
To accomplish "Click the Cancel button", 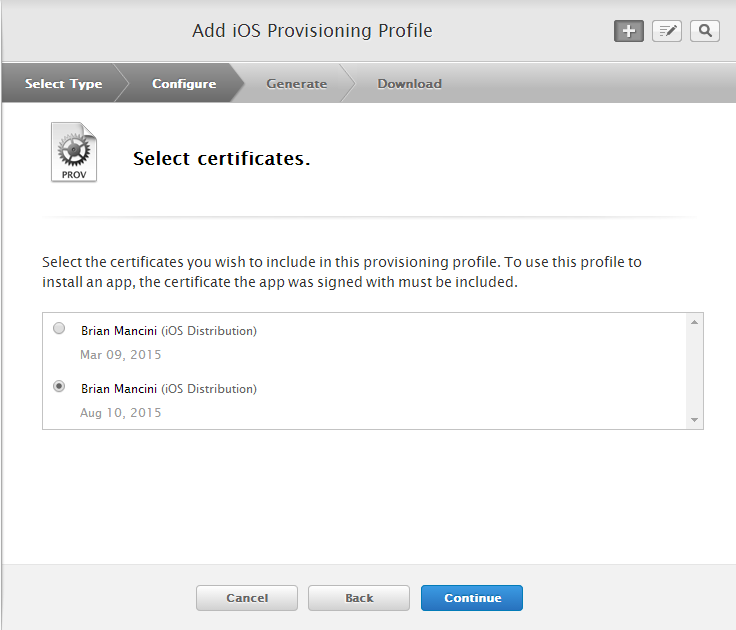I will click(x=247, y=598).
